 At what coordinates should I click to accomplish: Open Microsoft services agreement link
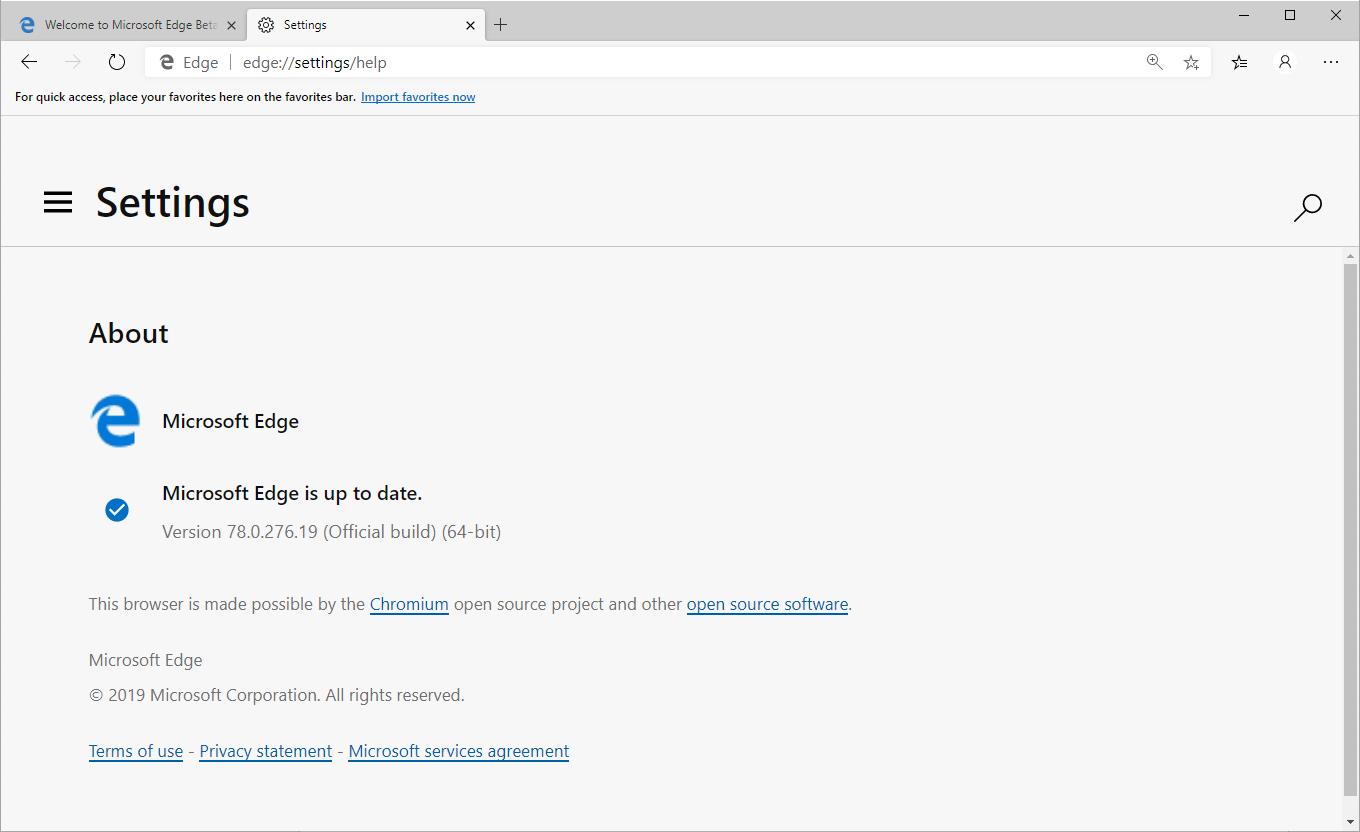459,751
